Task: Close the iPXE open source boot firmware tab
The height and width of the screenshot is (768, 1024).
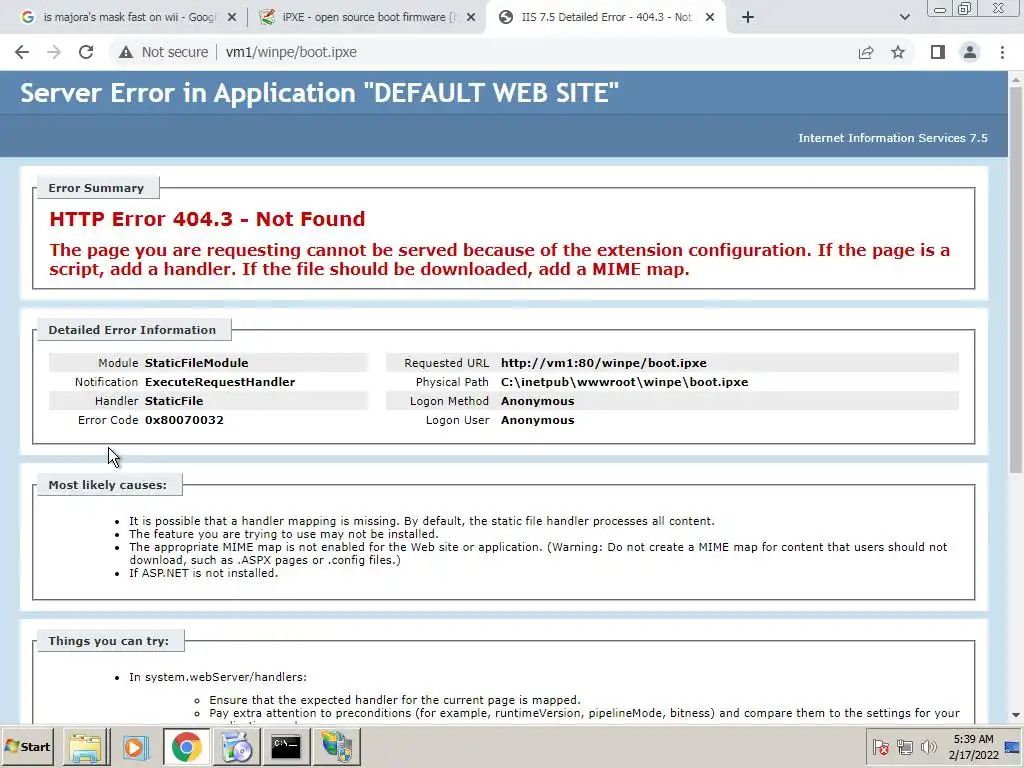Action: click(471, 18)
